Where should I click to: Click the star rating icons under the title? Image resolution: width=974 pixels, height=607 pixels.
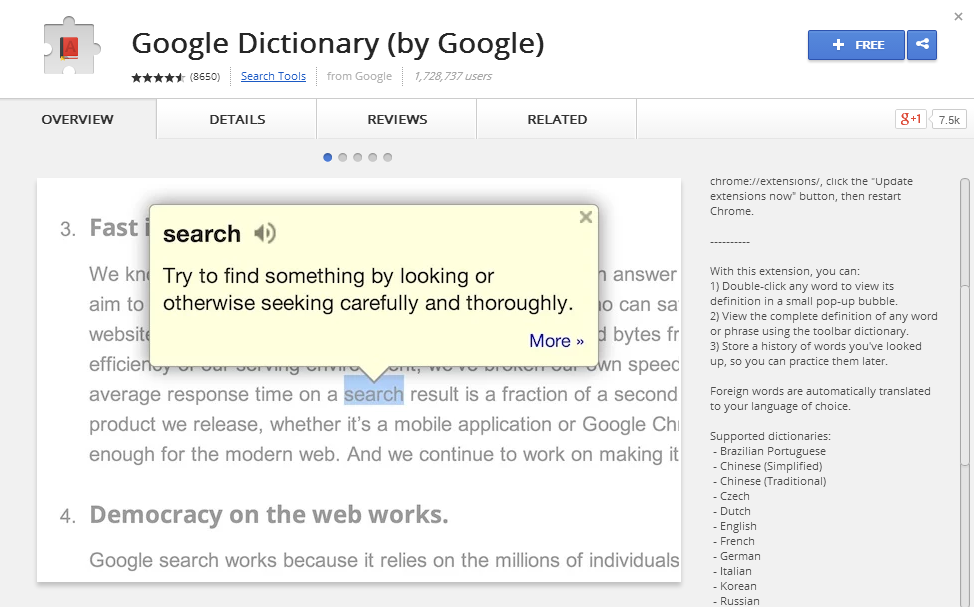[158, 77]
